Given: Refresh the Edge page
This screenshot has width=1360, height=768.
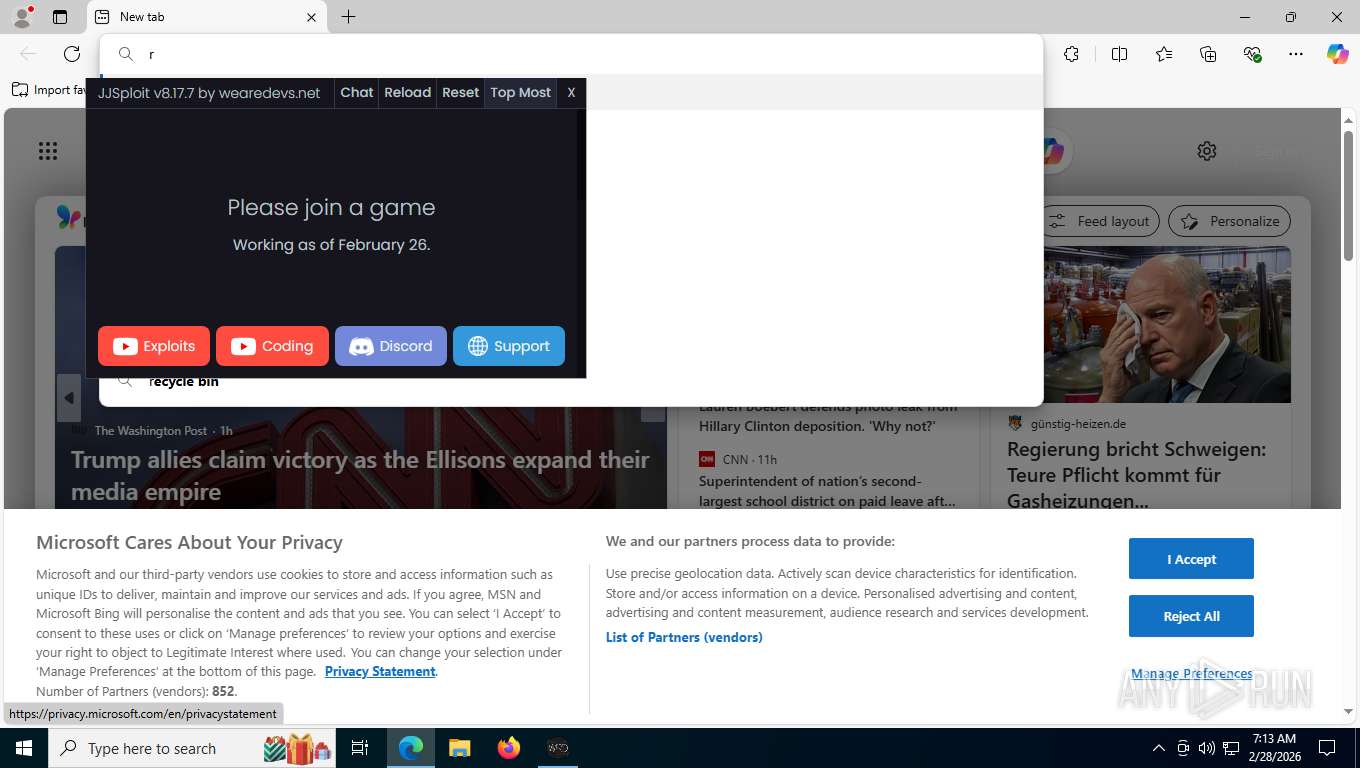Looking at the screenshot, I should pyautogui.click(x=72, y=54).
